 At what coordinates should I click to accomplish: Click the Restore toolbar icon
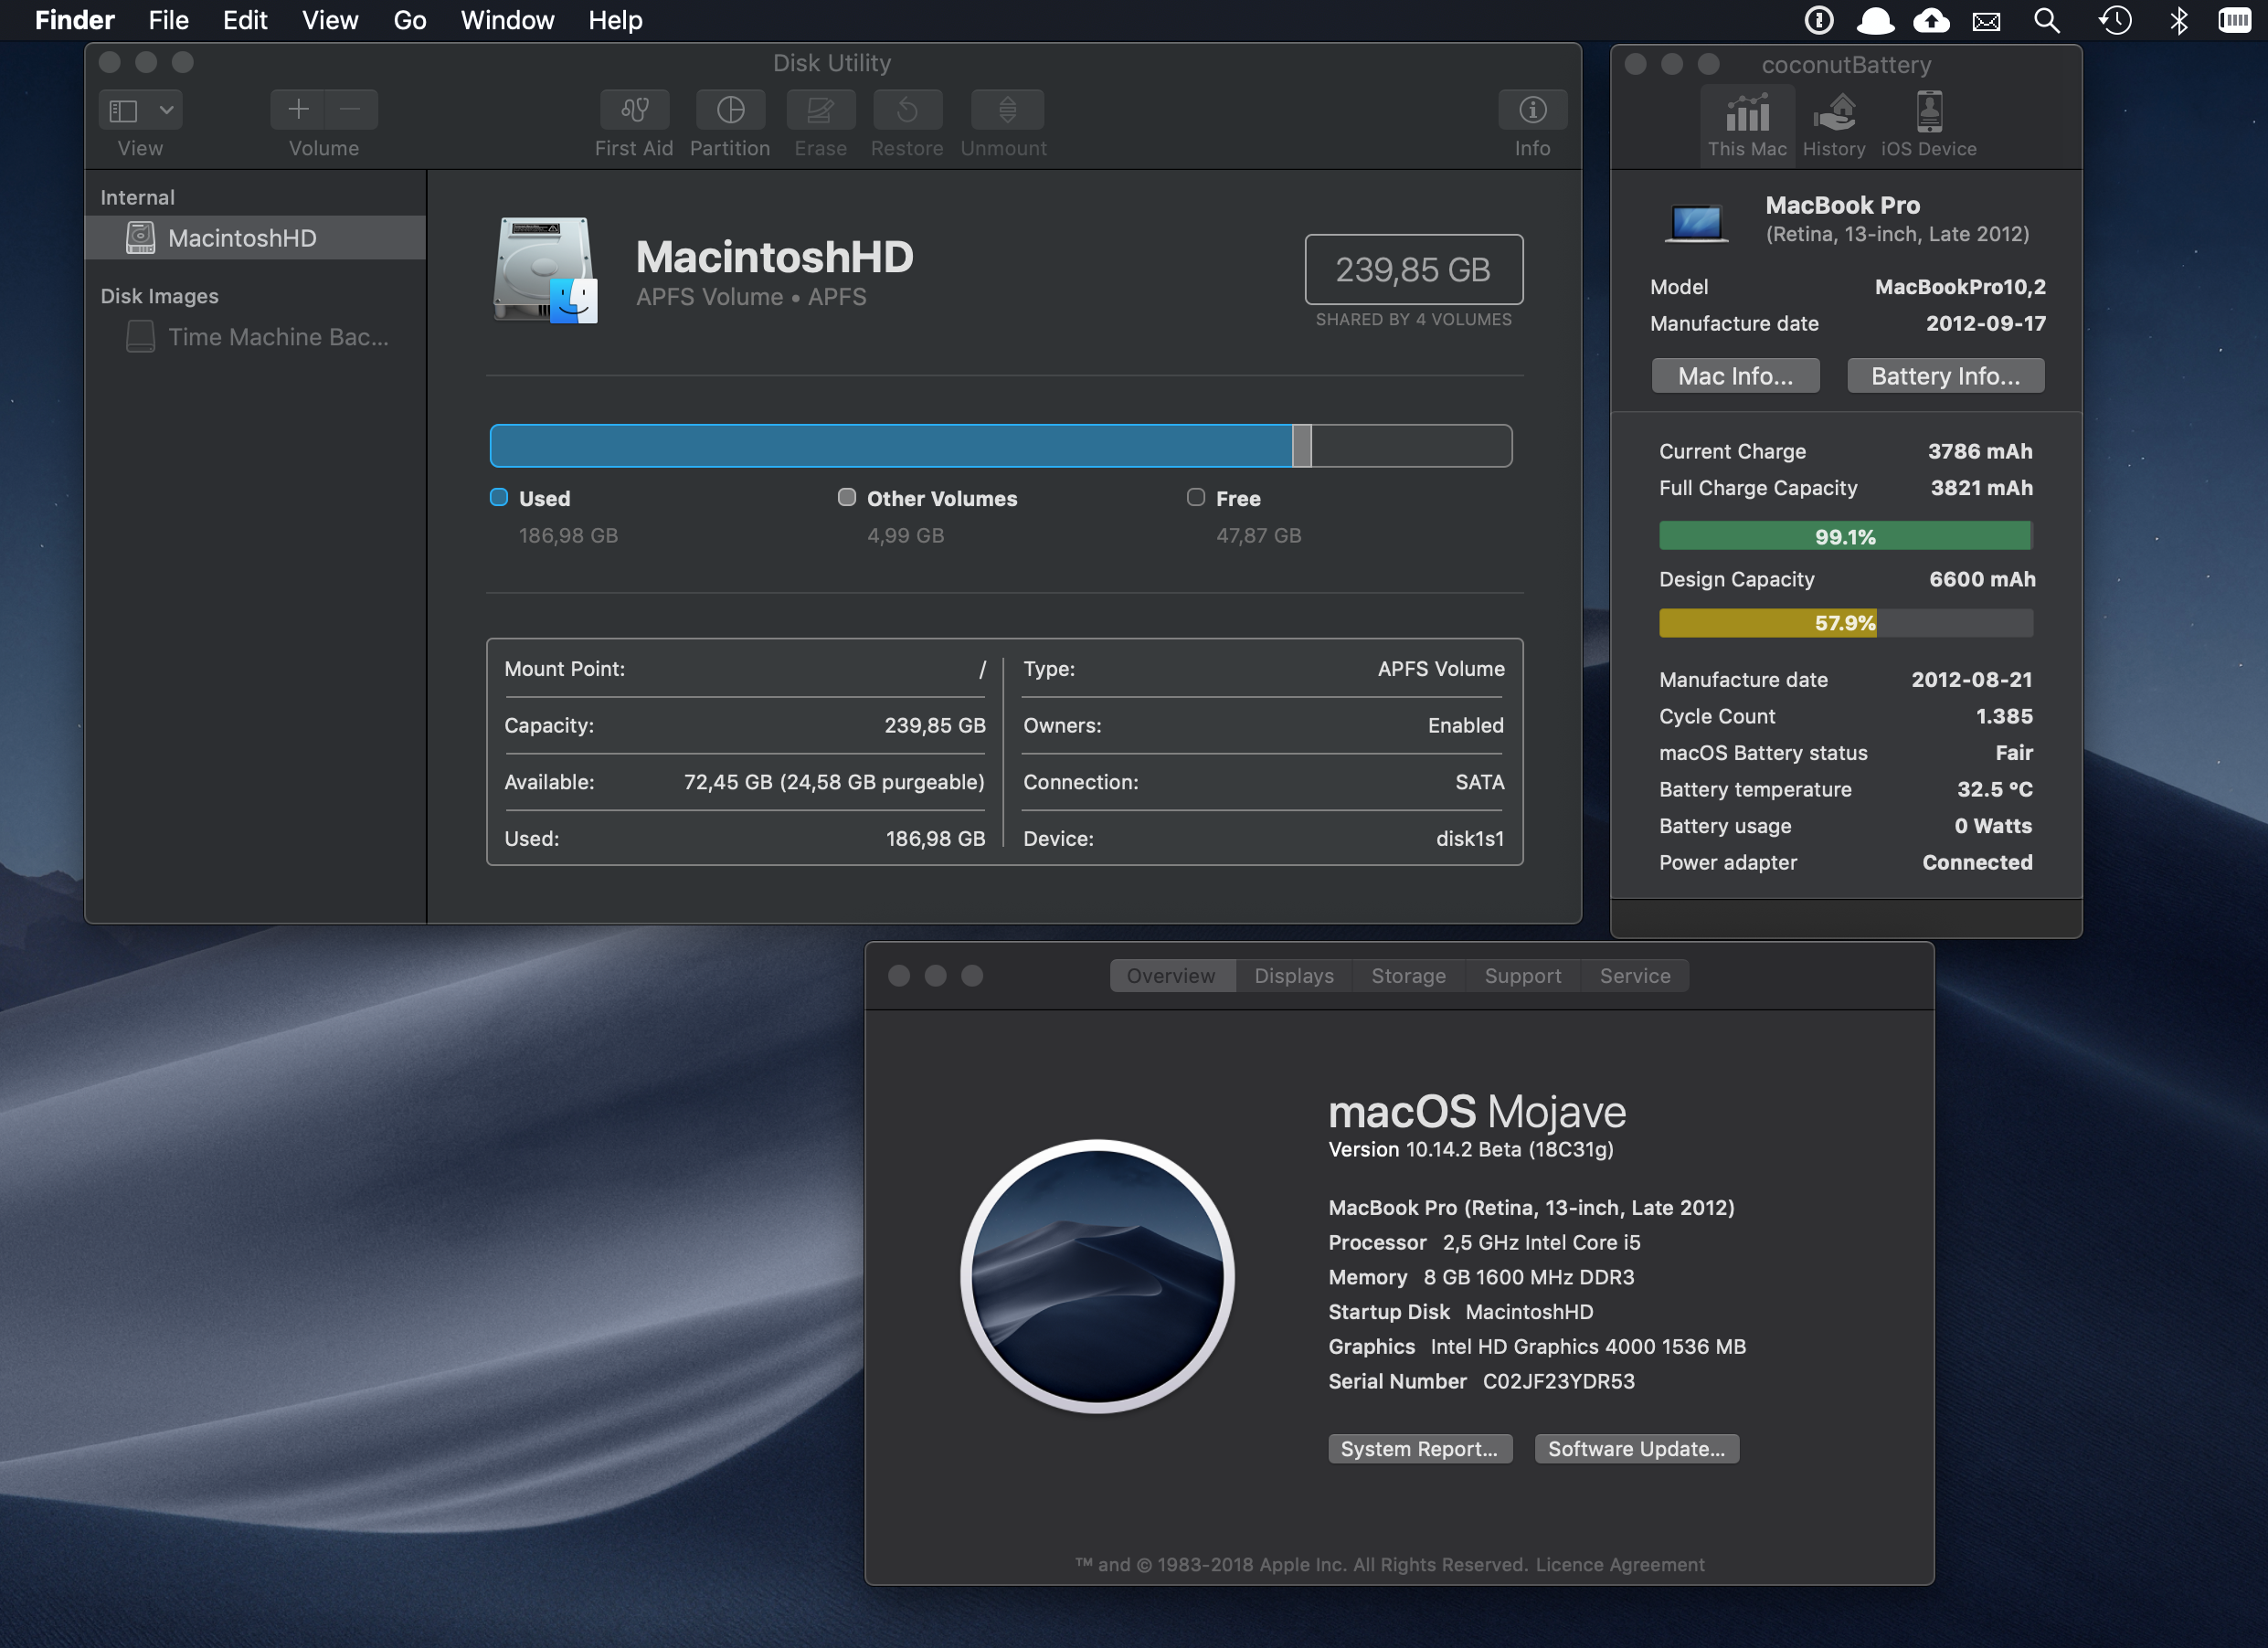click(x=907, y=110)
